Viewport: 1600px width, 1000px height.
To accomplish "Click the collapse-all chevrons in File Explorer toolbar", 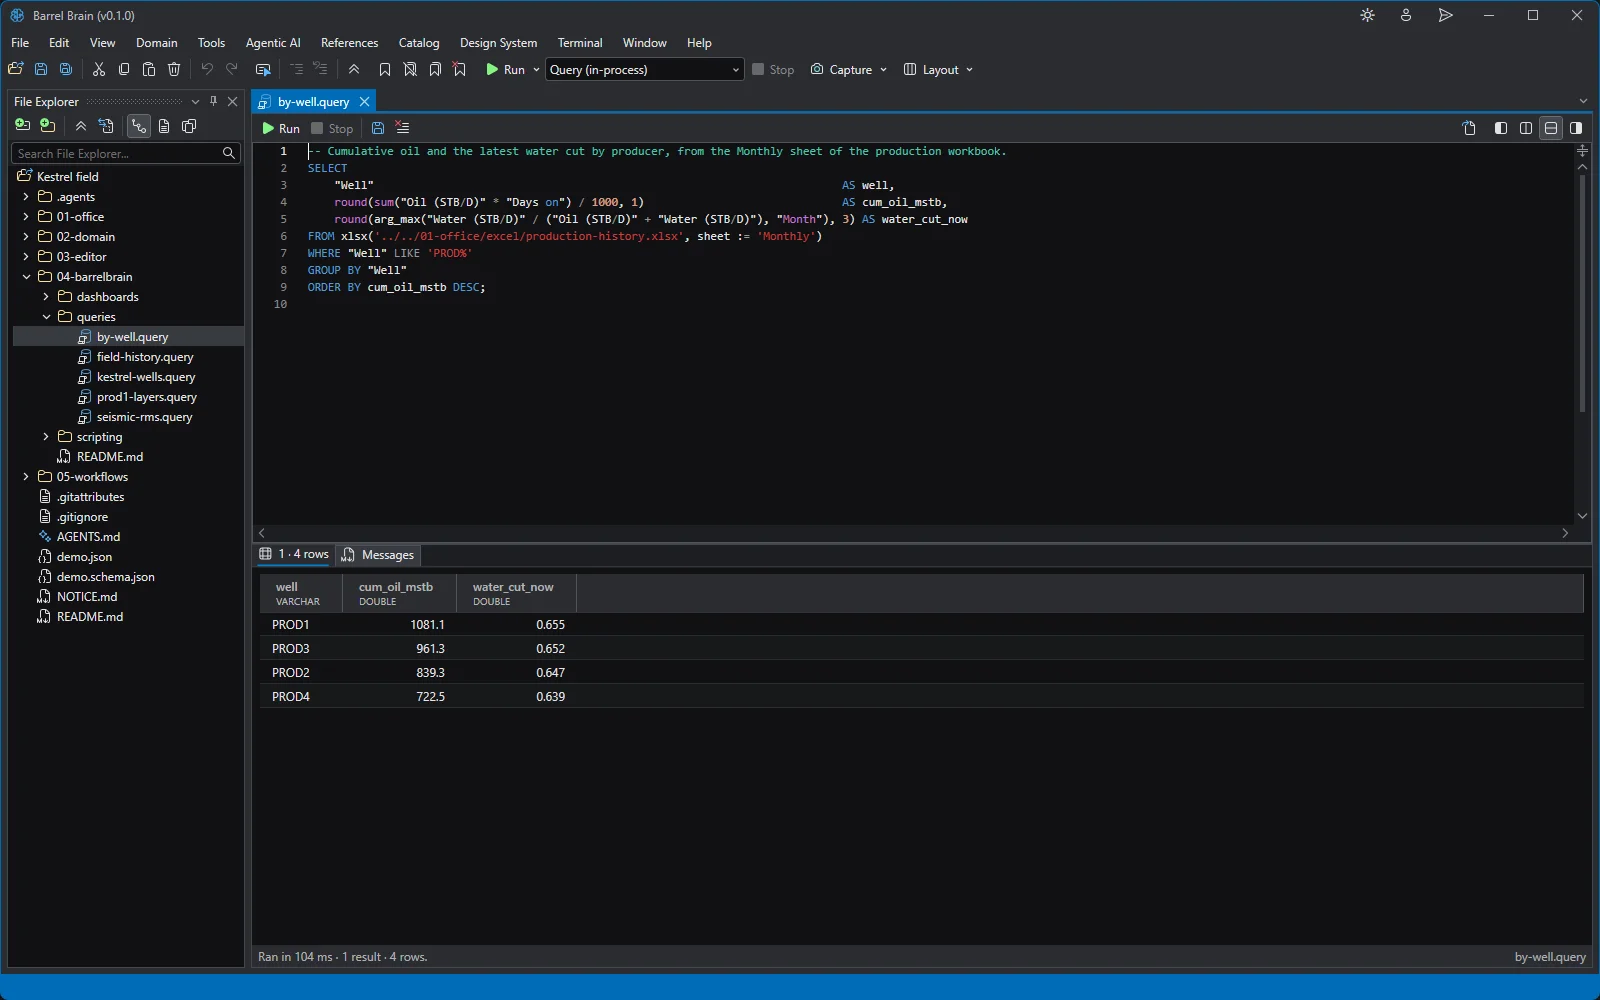I will [x=81, y=126].
